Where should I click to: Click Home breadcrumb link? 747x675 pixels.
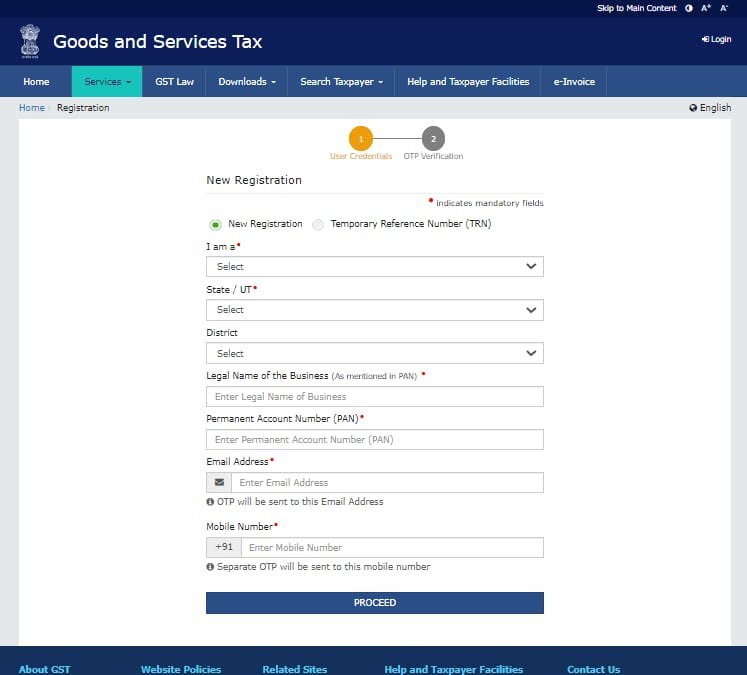(x=31, y=108)
